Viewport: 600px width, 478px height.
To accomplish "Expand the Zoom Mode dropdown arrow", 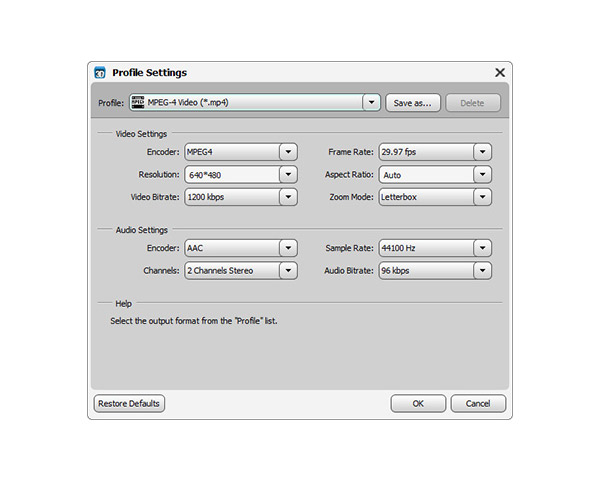I will click(483, 197).
